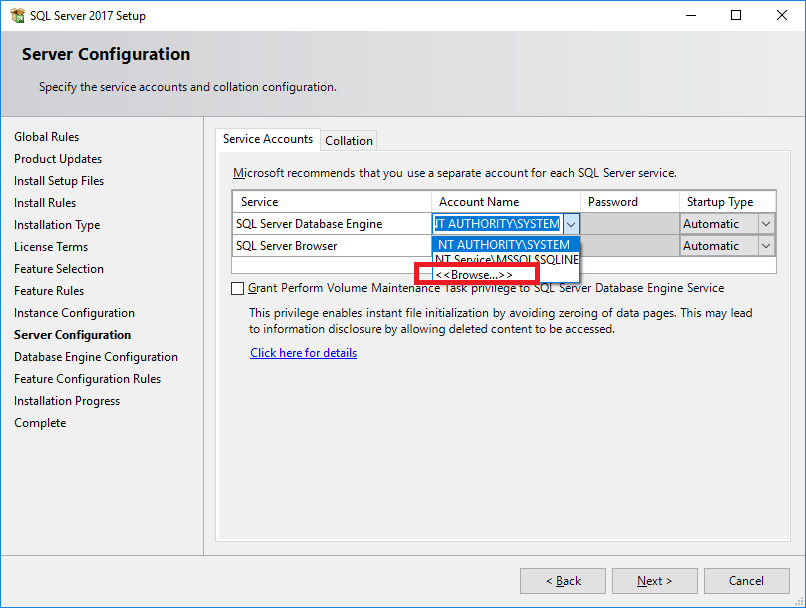The width and height of the screenshot is (806, 608).
Task: Cancel the setup wizard
Action: pyautogui.click(x=746, y=581)
